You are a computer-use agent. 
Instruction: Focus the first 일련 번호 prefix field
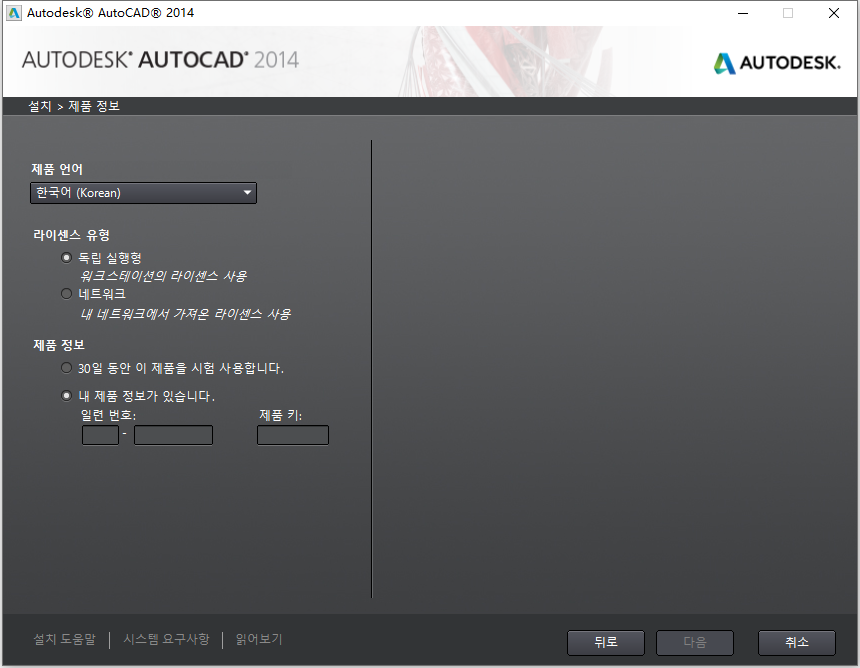[100, 435]
